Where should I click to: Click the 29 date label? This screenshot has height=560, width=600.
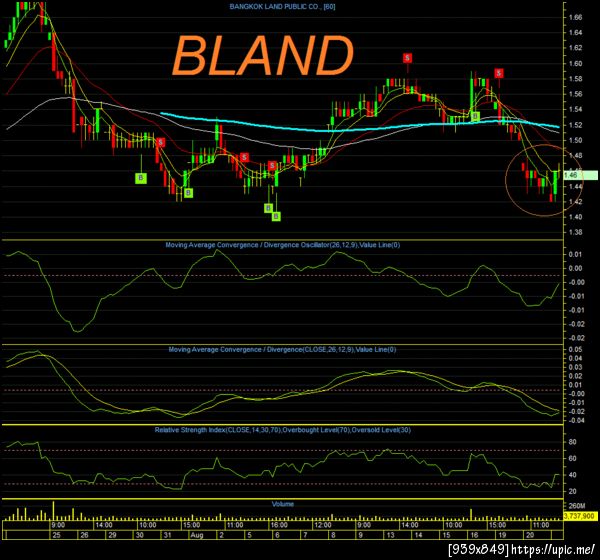coord(112,535)
